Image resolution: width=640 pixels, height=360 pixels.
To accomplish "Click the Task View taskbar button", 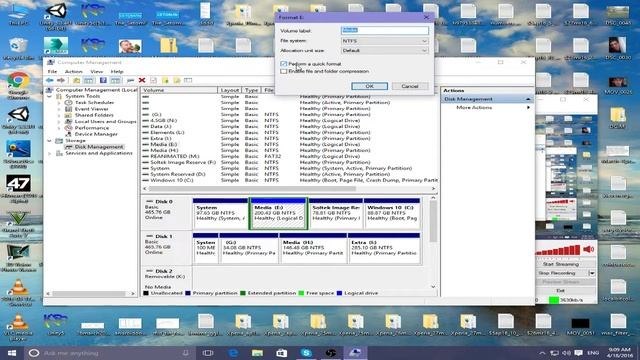I will click(208, 353).
